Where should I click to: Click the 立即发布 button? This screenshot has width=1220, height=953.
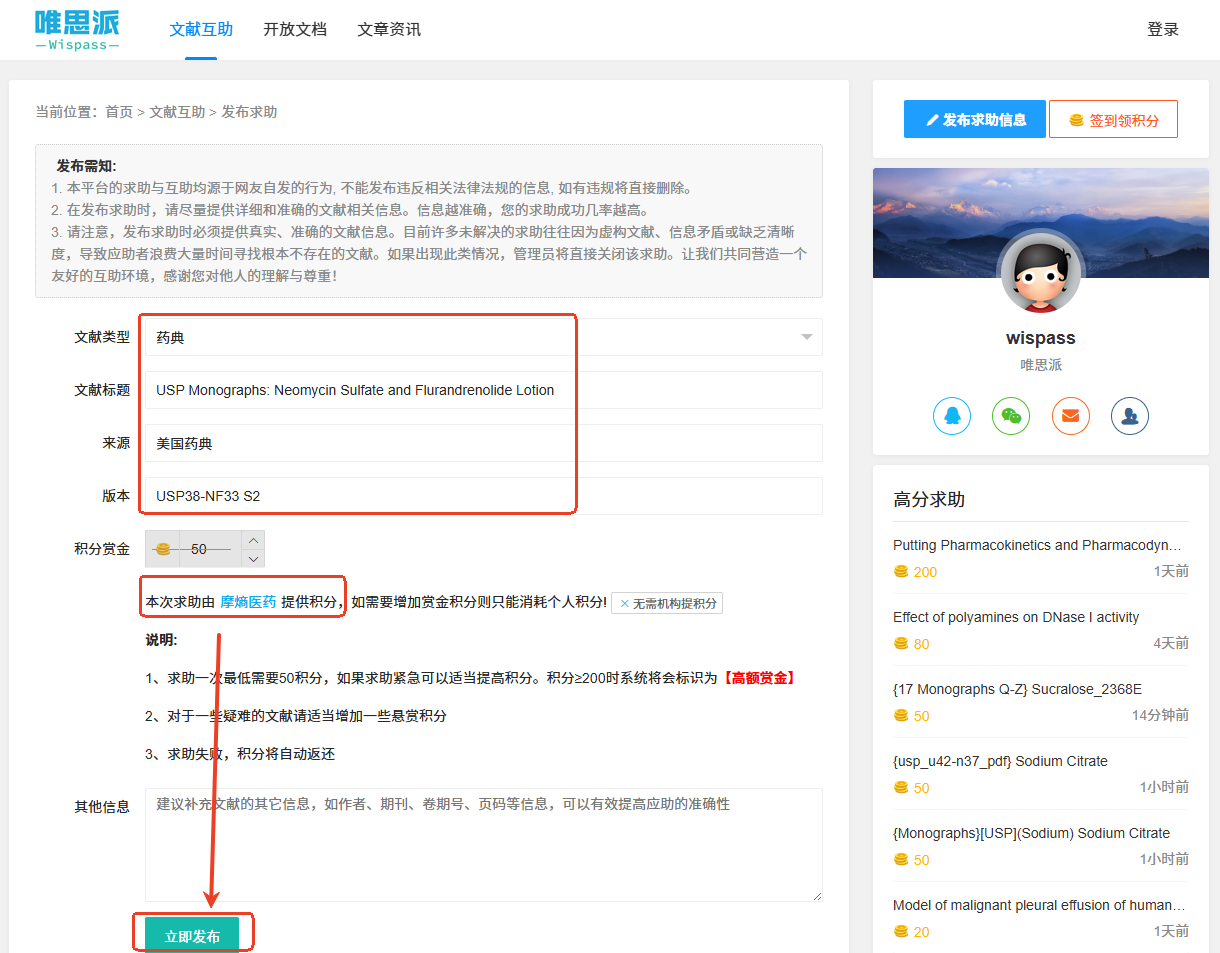click(192, 936)
